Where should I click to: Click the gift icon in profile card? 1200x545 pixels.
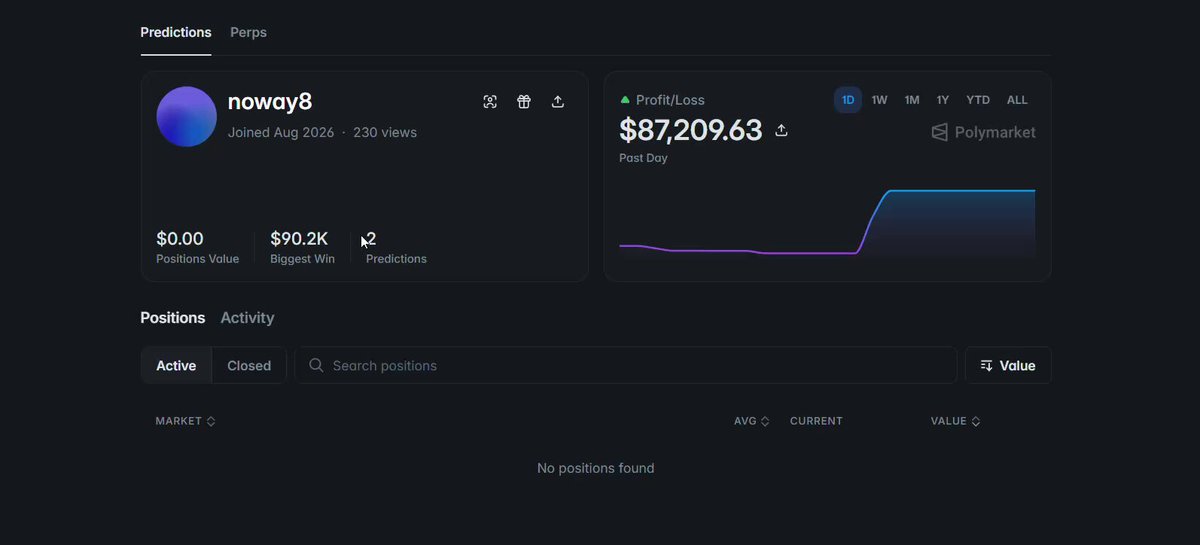tap(524, 101)
